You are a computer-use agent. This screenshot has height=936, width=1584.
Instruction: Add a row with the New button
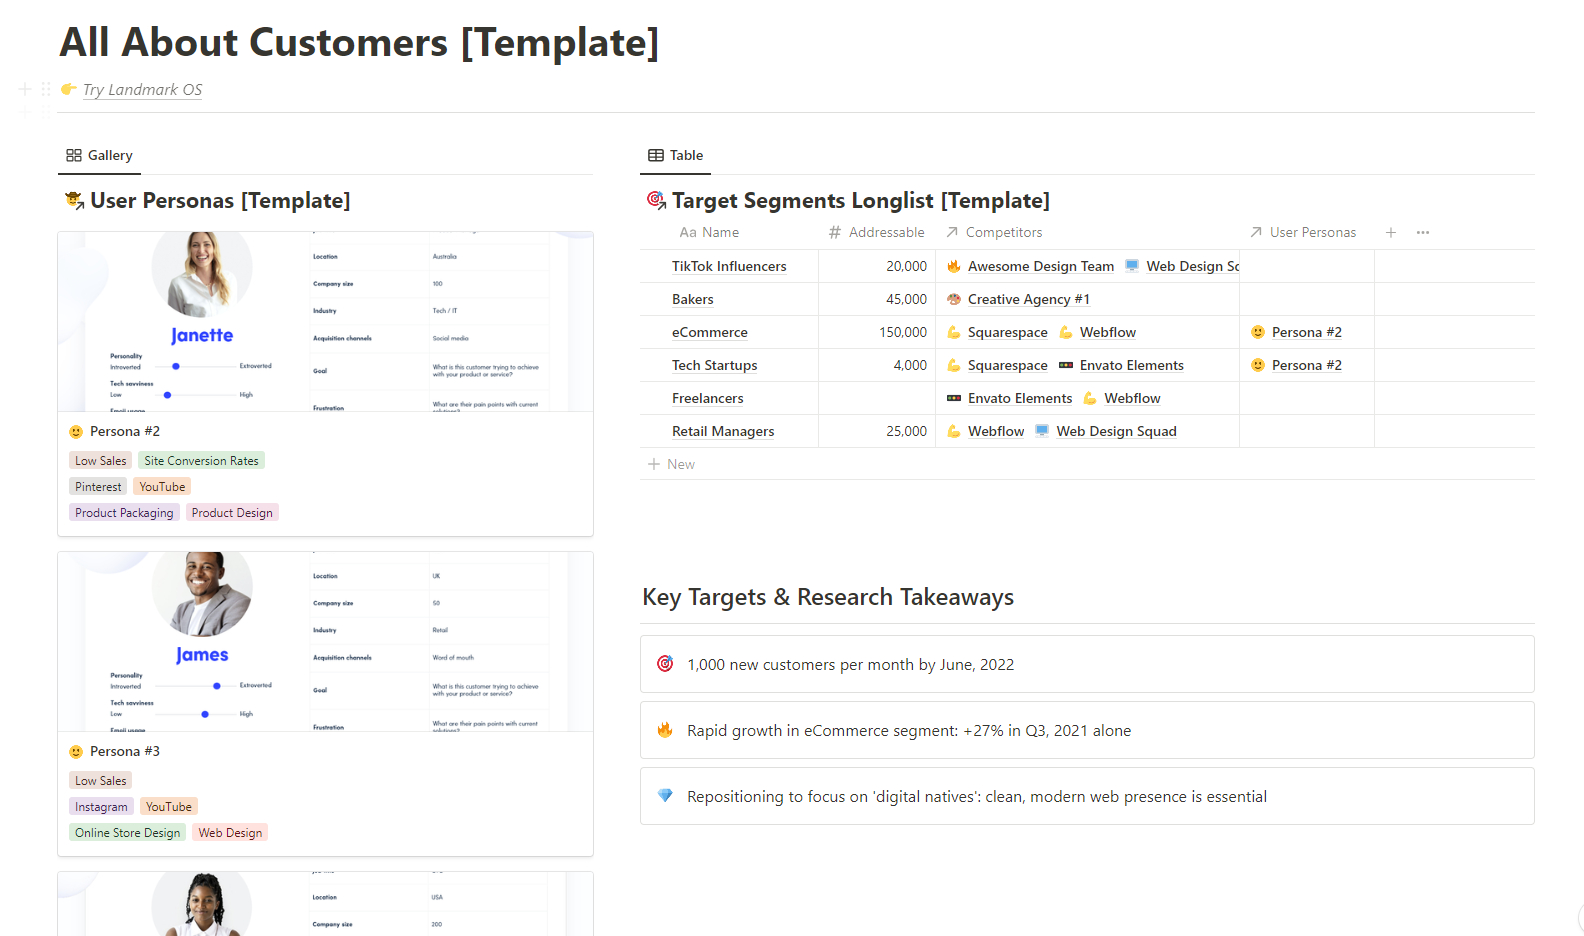[x=672, y=463]
